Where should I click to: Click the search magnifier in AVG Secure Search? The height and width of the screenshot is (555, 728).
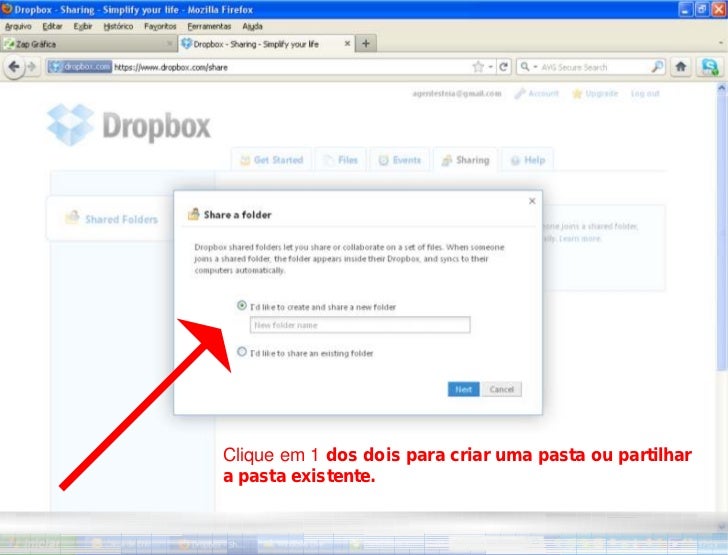[657, 67]
